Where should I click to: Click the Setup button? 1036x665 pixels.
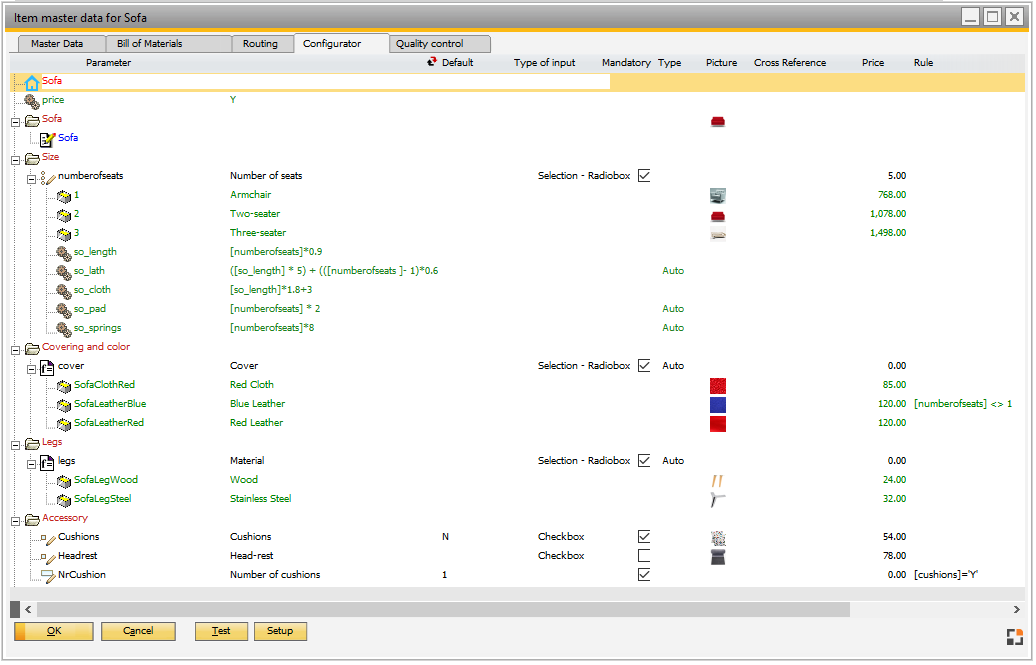coord(280,631)
